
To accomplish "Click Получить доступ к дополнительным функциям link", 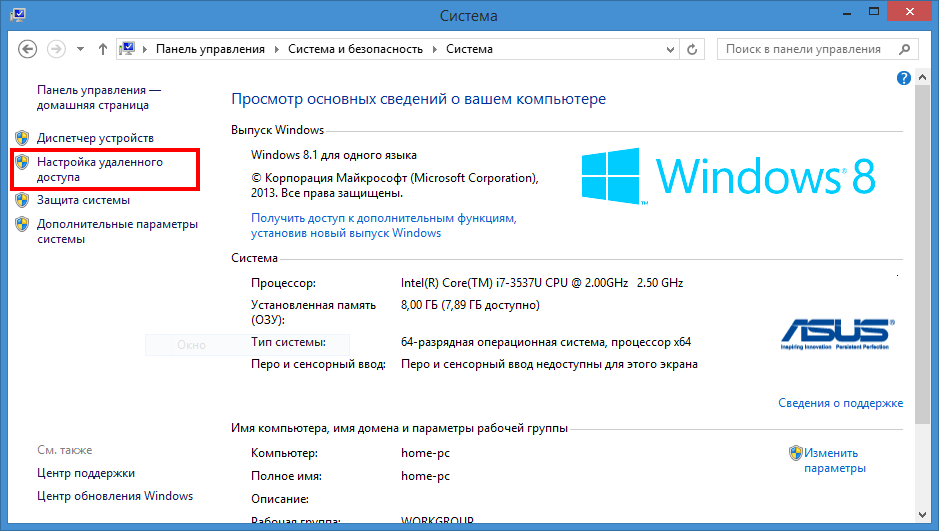I will pos(383,226).
